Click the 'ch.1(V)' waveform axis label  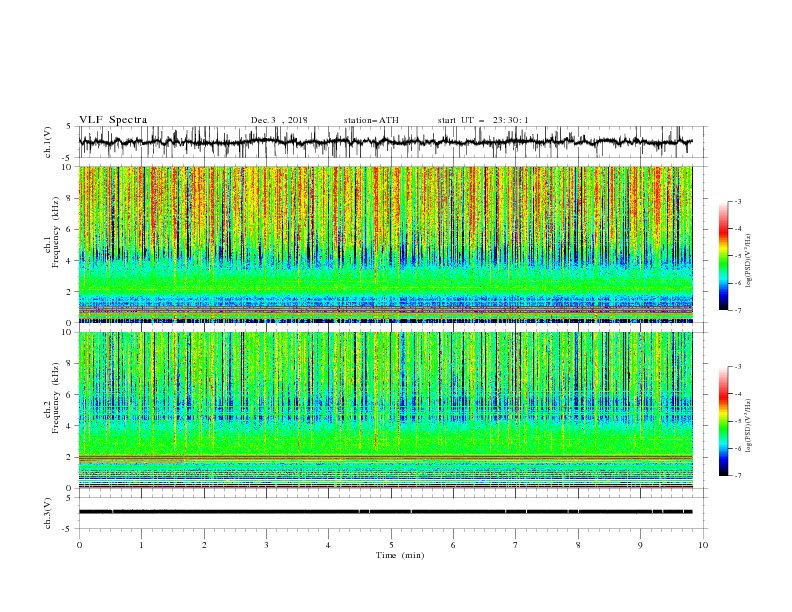coord(48,142)
